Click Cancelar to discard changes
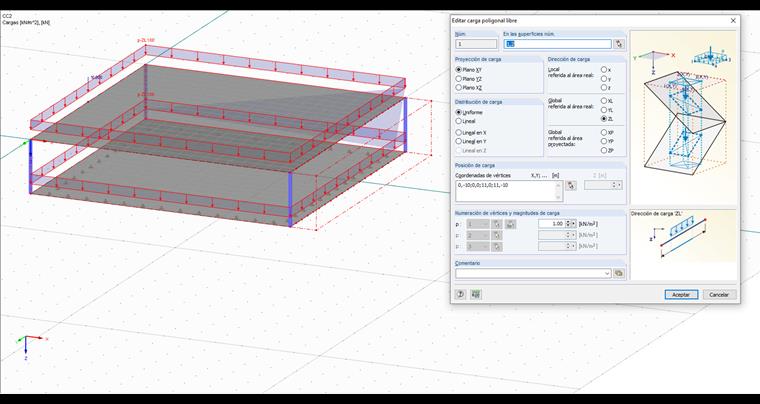Viewport: 760px width, 404px height. click(x=719, y=295)
